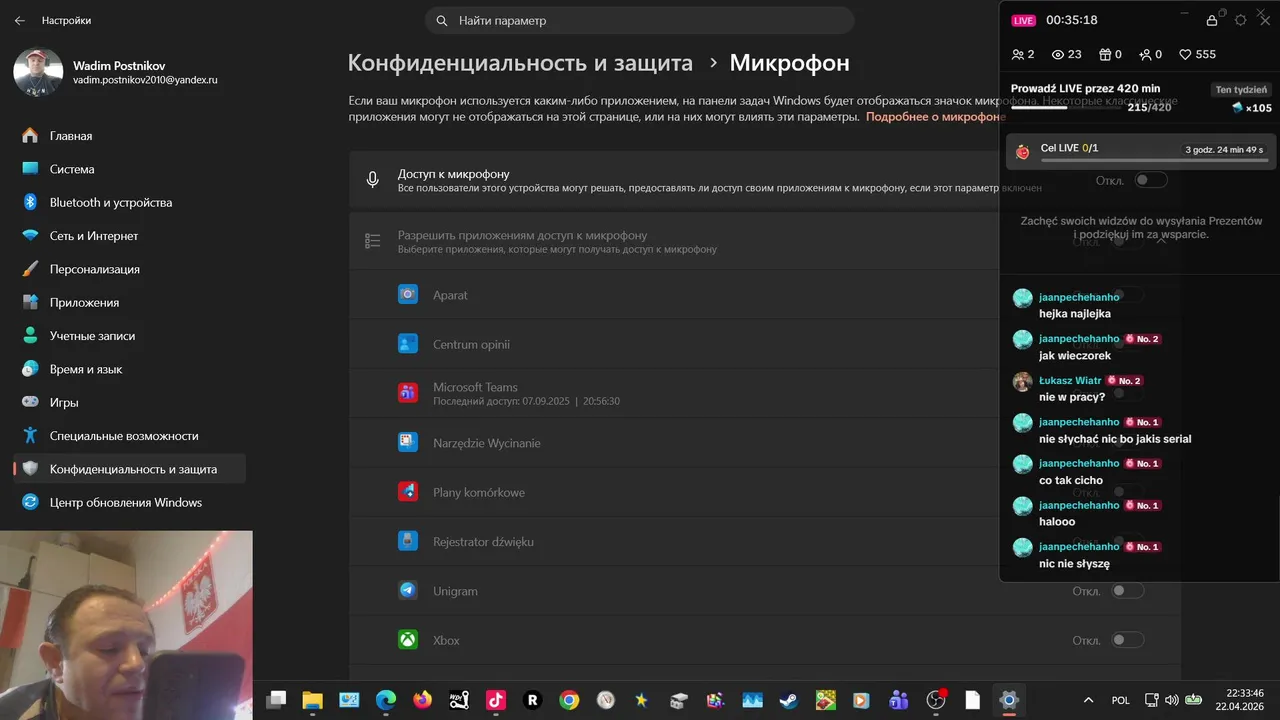Image resolution: width=1280 pixels, height=720 pixels.
Task: Open TikTok from the taskbar
Action: (x=496, y=700)
